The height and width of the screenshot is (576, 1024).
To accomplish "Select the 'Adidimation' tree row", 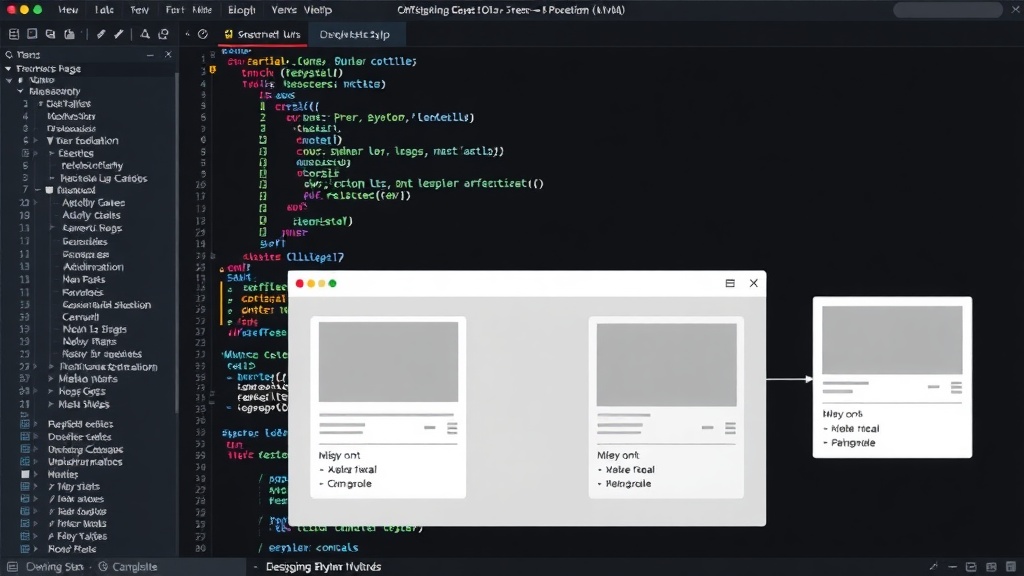I will (x=93, y=266).
